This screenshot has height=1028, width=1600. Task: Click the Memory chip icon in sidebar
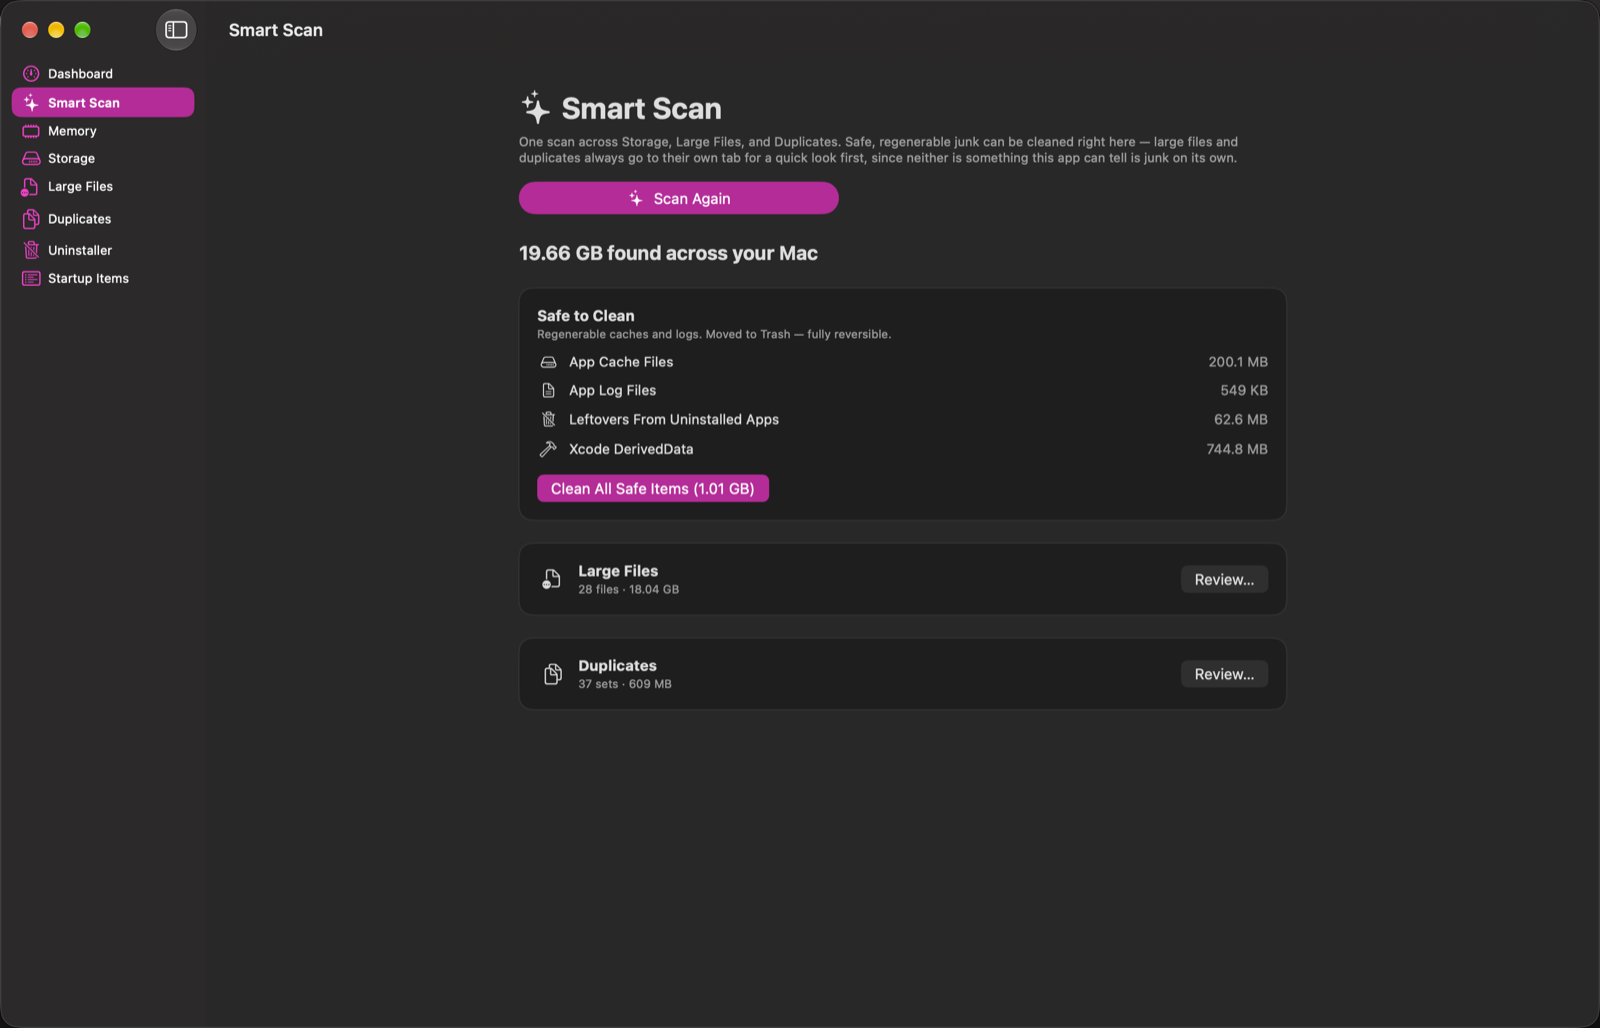pos(31,131)
